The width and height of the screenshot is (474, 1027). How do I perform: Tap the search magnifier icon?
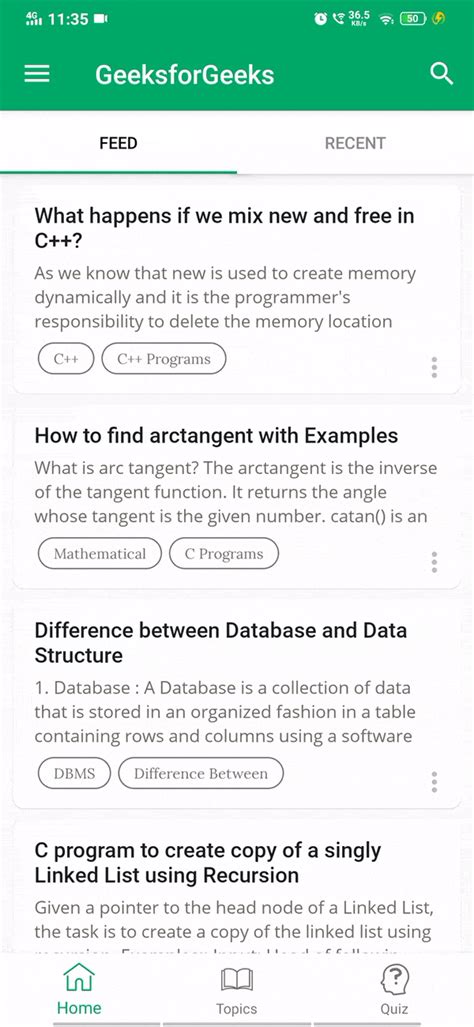[442, 74]
